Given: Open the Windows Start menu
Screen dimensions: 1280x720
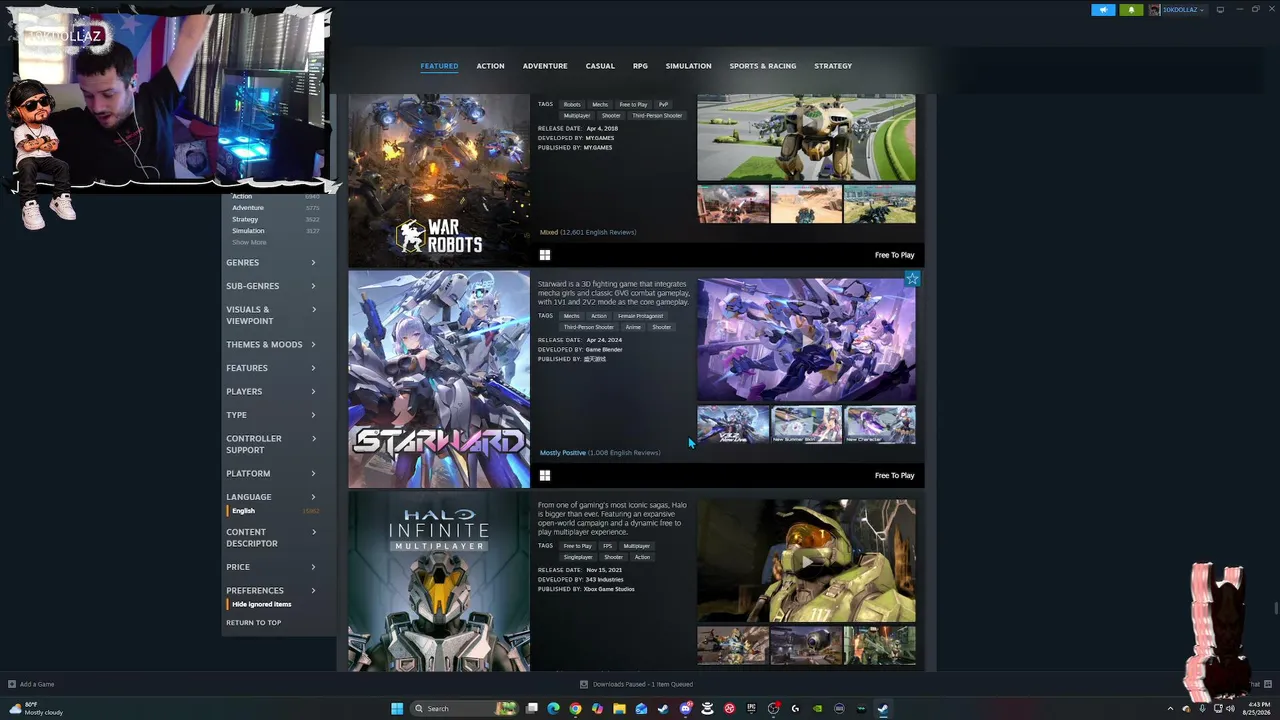Looking at the screenshot, I should [x=397, y=709].
